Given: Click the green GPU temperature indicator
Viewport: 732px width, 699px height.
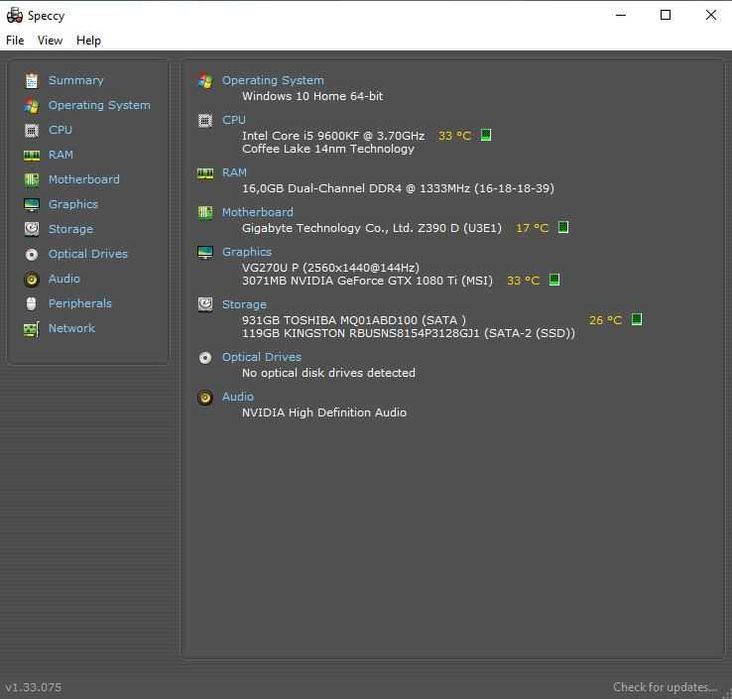Looking at the screenshot, I should [x=554, y=280].
